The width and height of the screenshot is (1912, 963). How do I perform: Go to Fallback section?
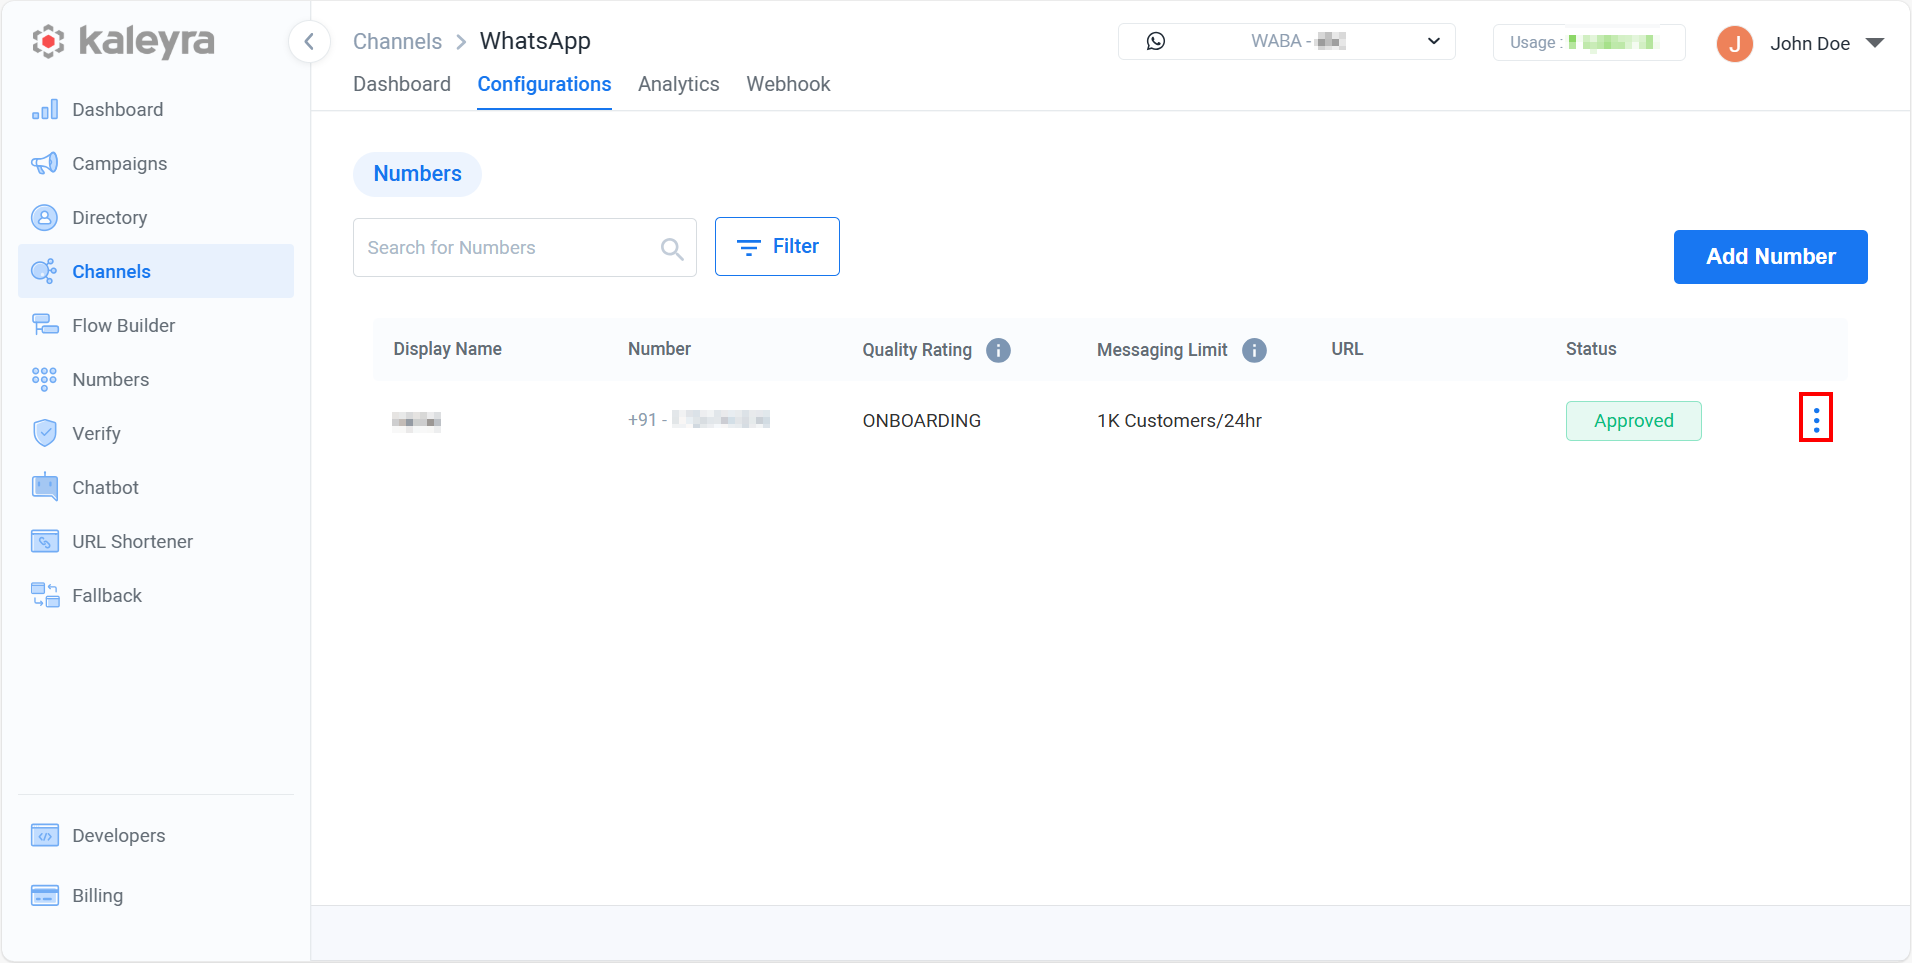click(156, 596)
